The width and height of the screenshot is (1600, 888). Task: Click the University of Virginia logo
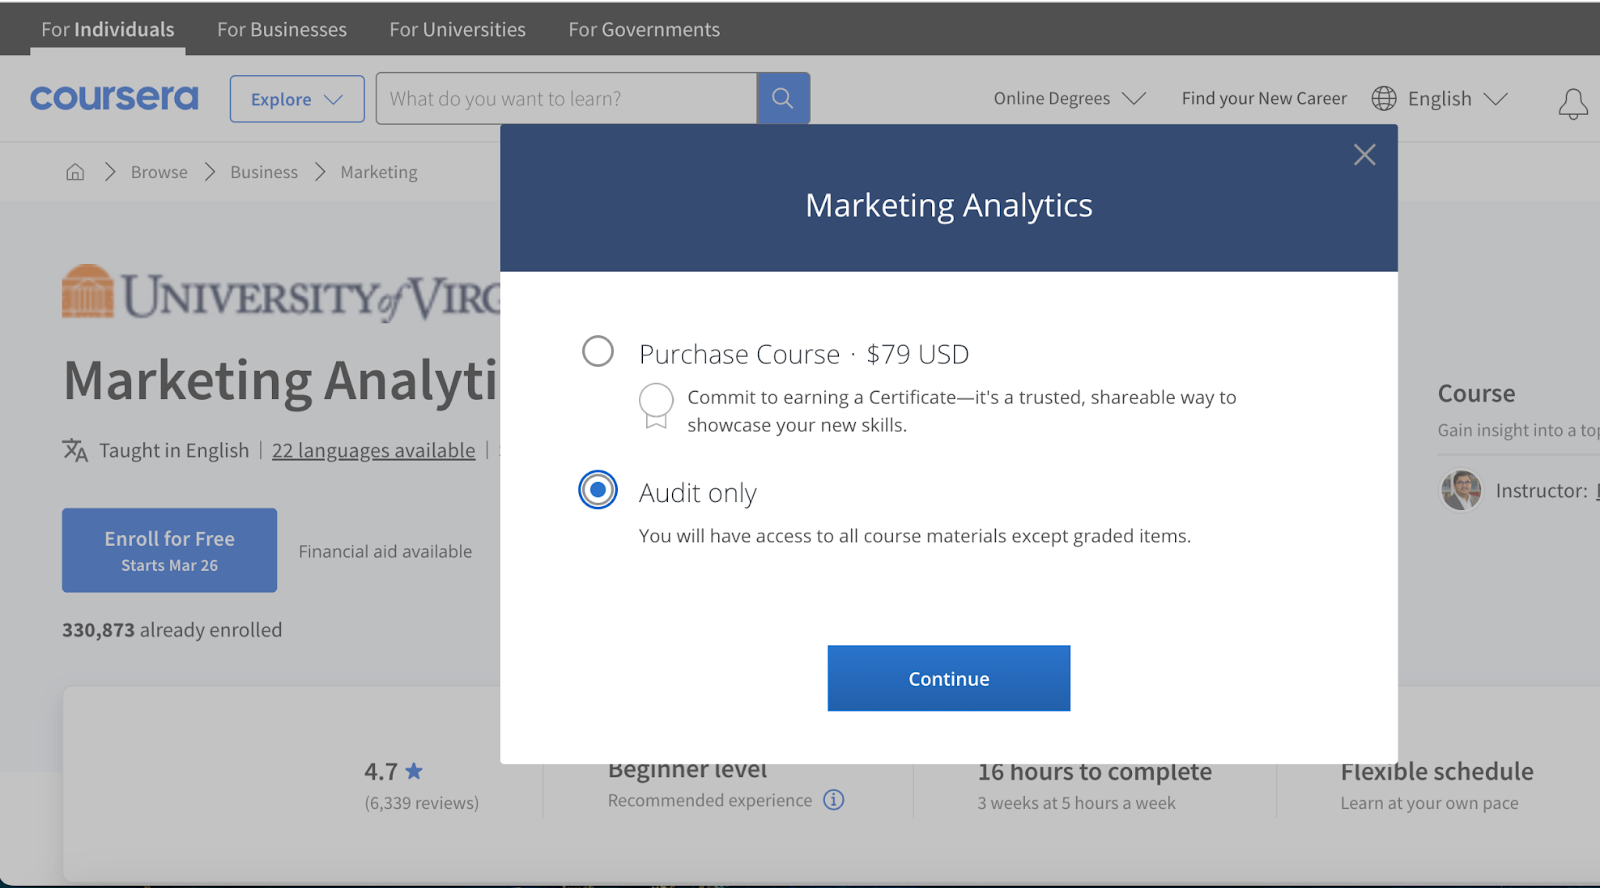(x=280, y=294)
